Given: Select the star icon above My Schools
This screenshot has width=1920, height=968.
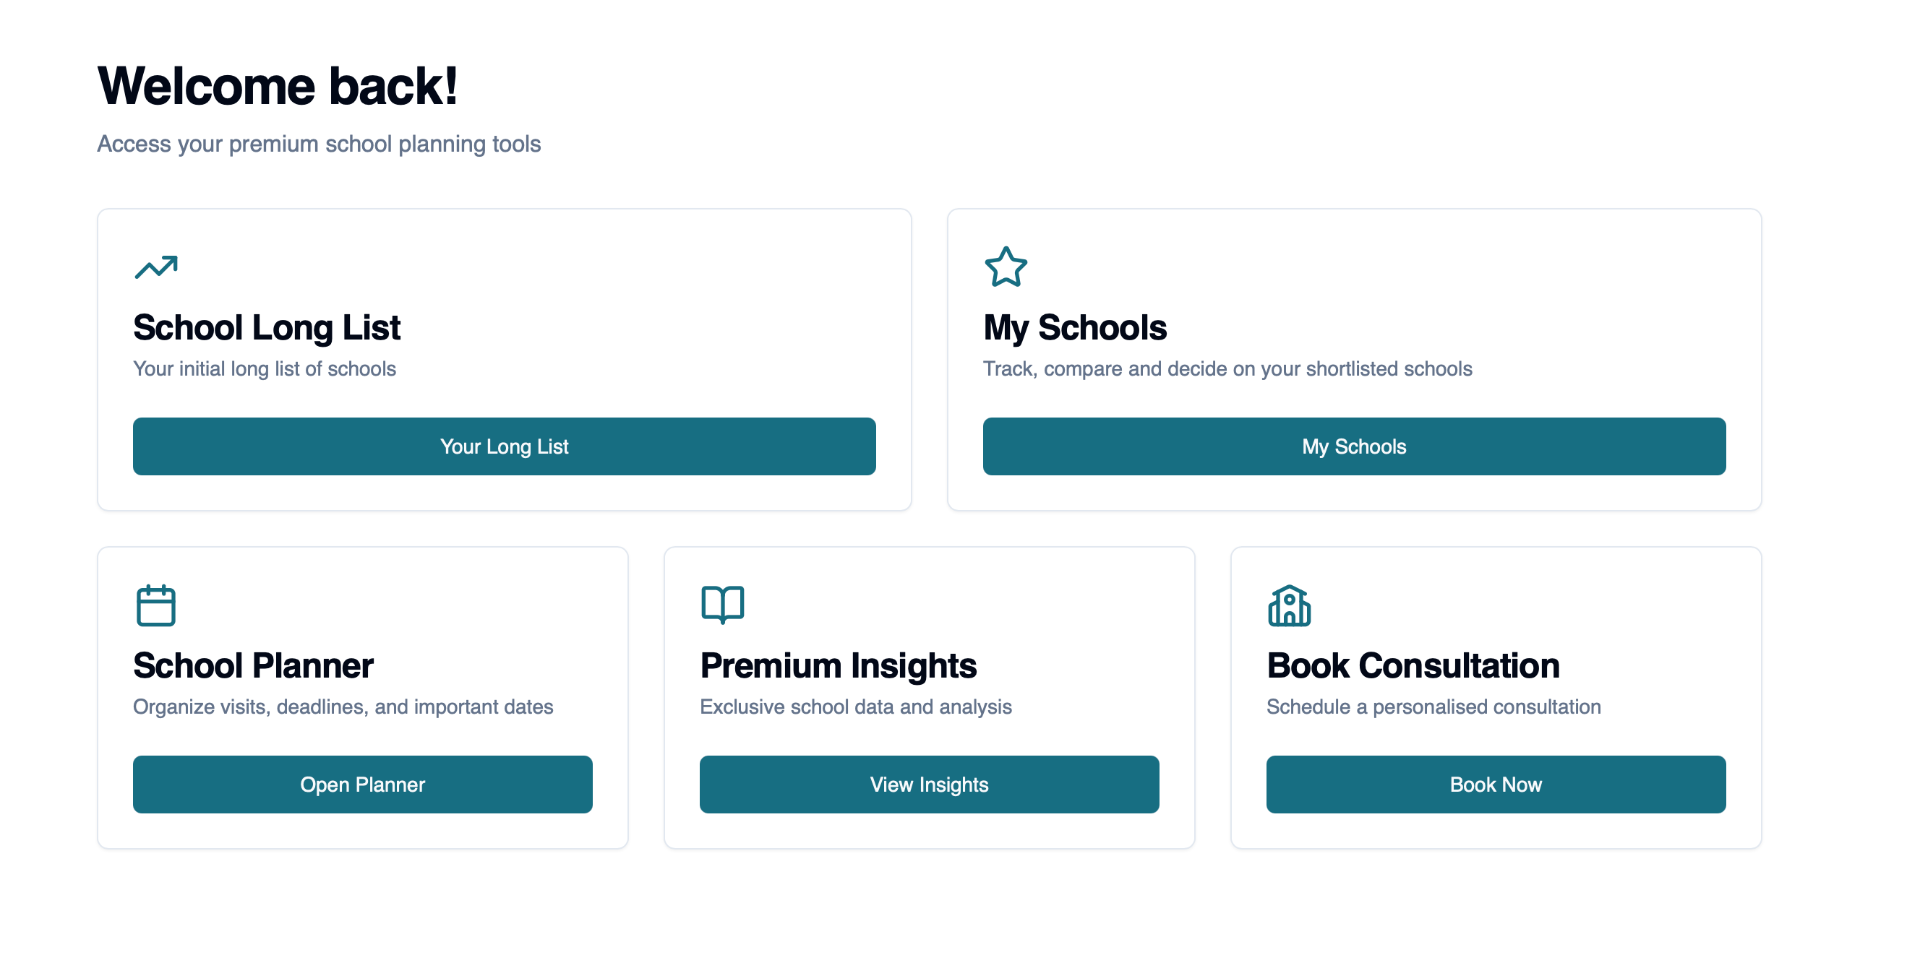Looking at the screenshot, I should pos(1007,267).
